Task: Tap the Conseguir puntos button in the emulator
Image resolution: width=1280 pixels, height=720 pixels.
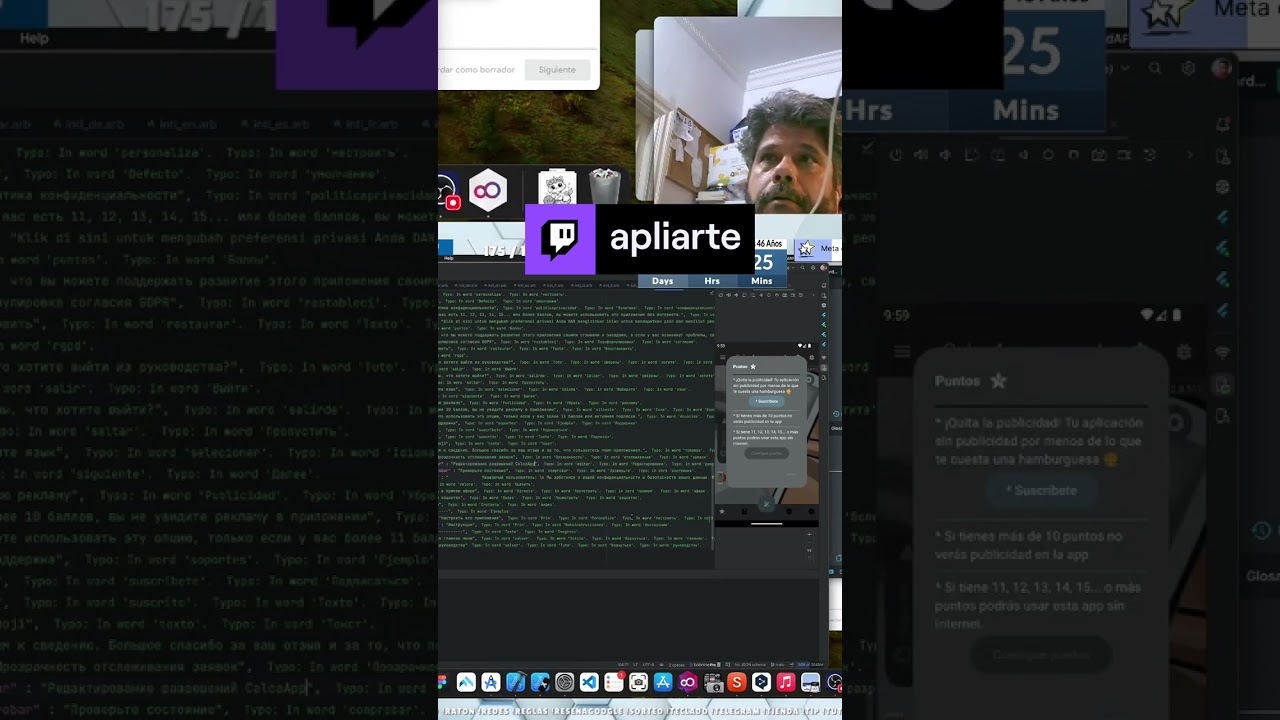Action: [x=767, y=453]
